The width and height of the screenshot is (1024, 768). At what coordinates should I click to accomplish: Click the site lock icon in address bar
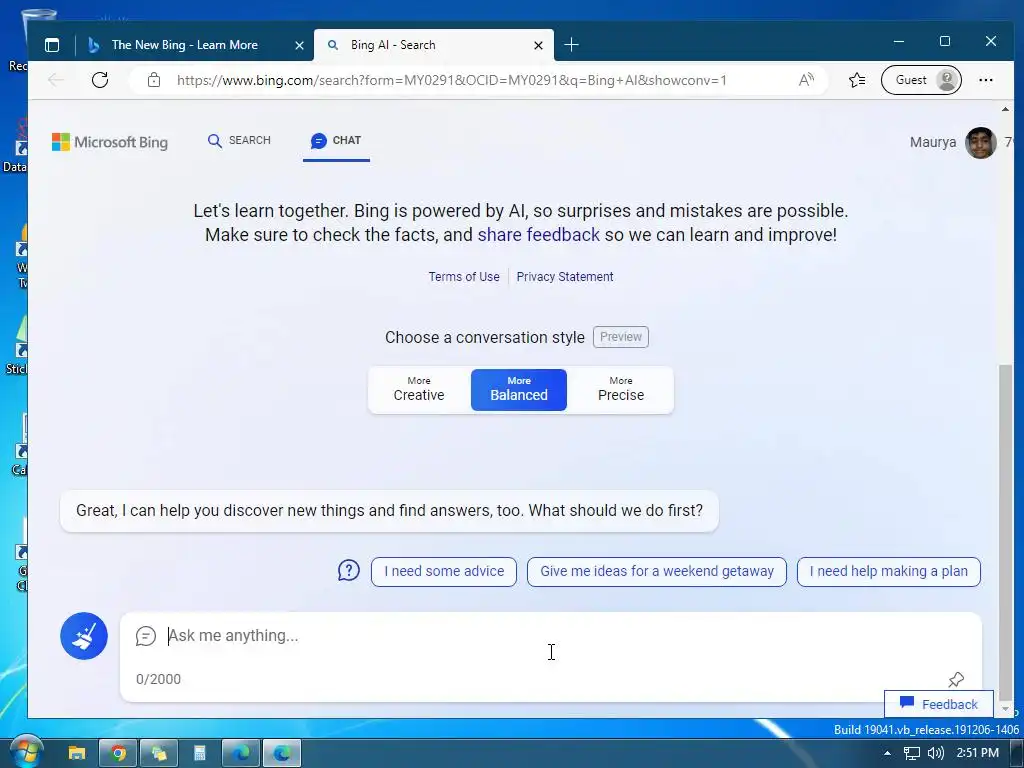(x=153, y=80)
